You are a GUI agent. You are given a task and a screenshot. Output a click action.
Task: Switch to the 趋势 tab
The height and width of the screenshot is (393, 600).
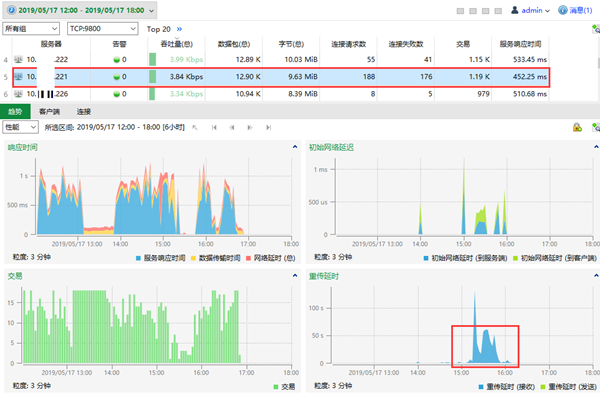15,111
